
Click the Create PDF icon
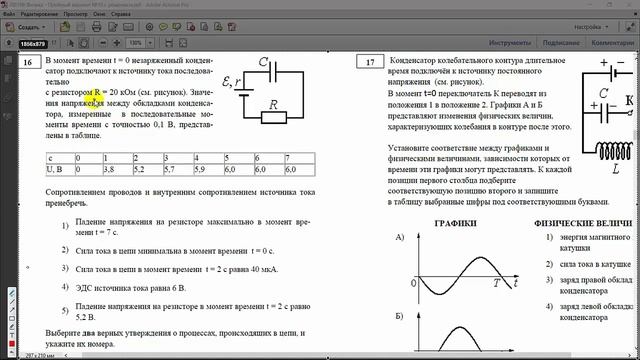[x=9, y=27]
